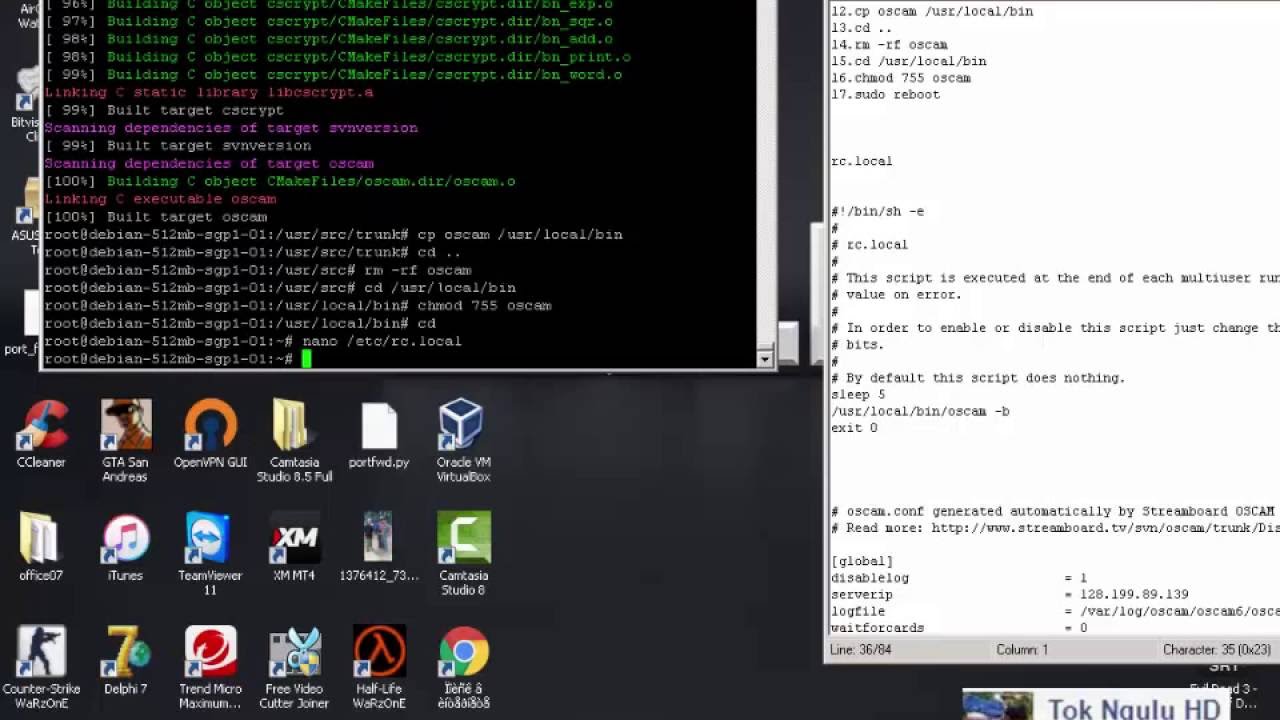Click 'rc.local' heading line in editor

pyautogui.click(x=862, y=161)
